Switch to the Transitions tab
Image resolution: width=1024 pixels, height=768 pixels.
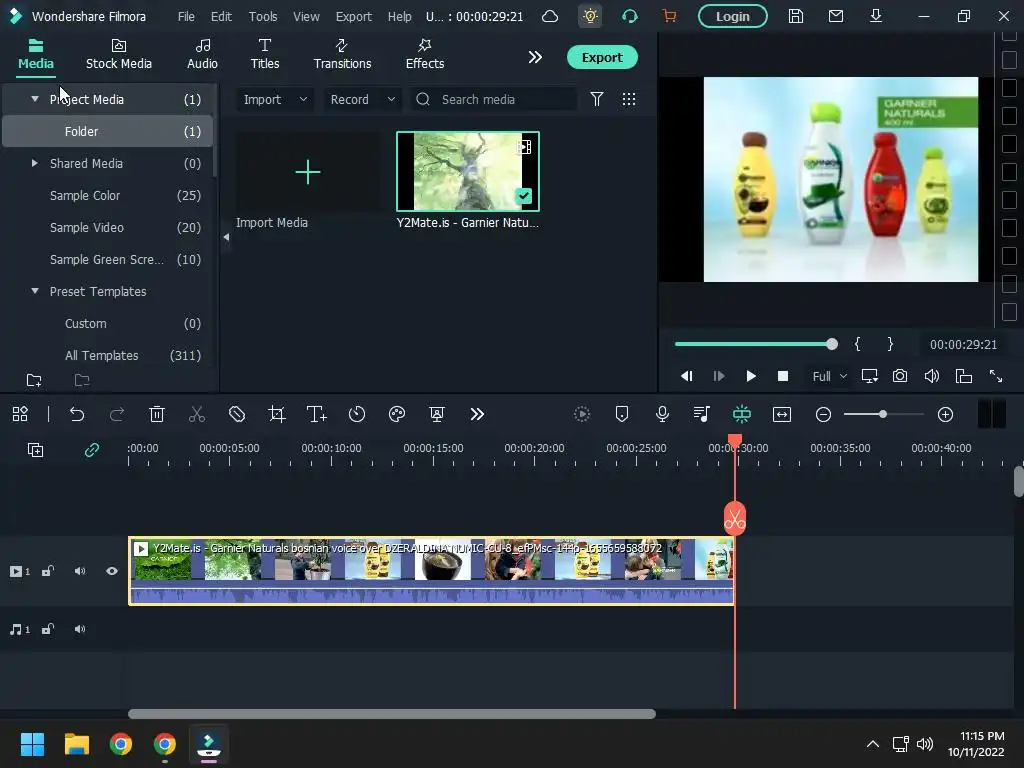342,54
